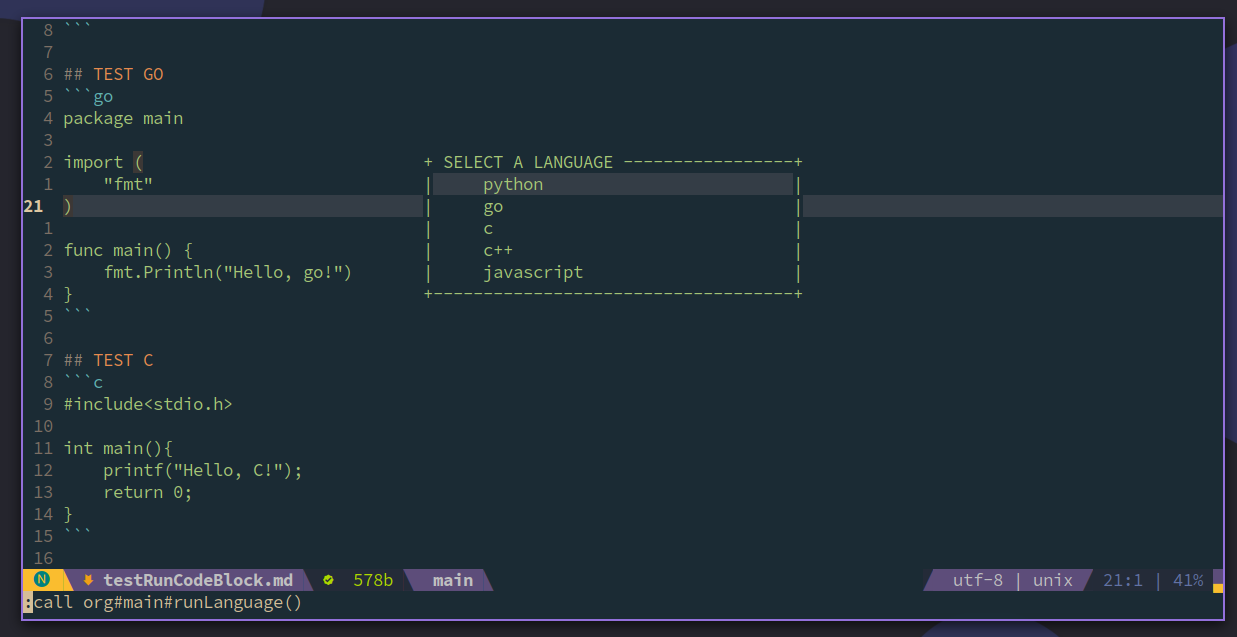
Task: Choose go from SELECT A LANGUAGE menu
Action: (493, 207)
